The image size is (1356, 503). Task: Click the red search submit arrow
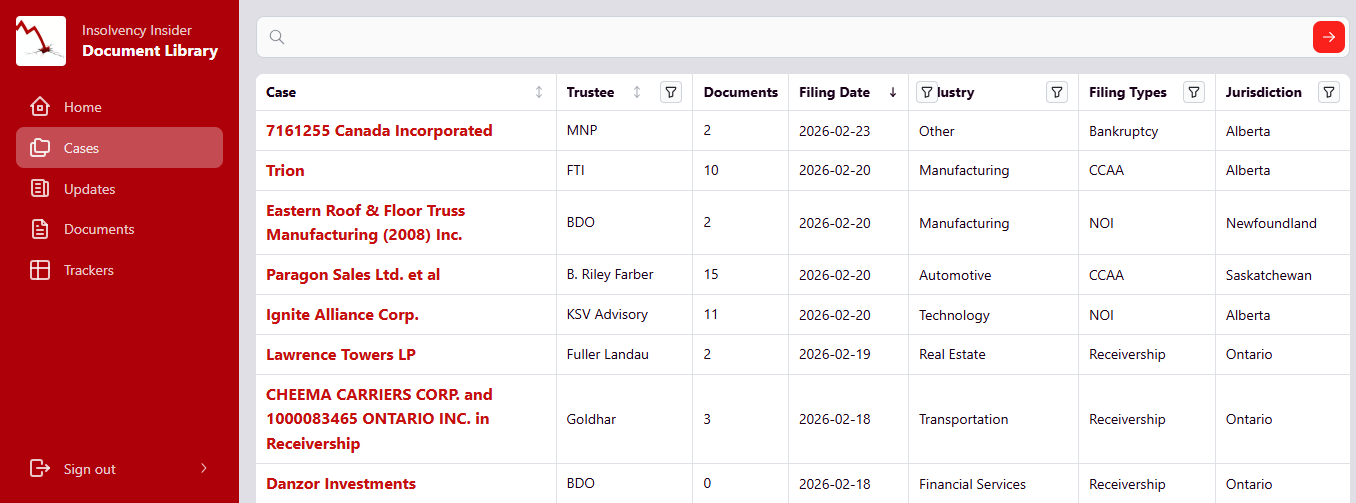pyautogui.click(x=1328, y=37)
